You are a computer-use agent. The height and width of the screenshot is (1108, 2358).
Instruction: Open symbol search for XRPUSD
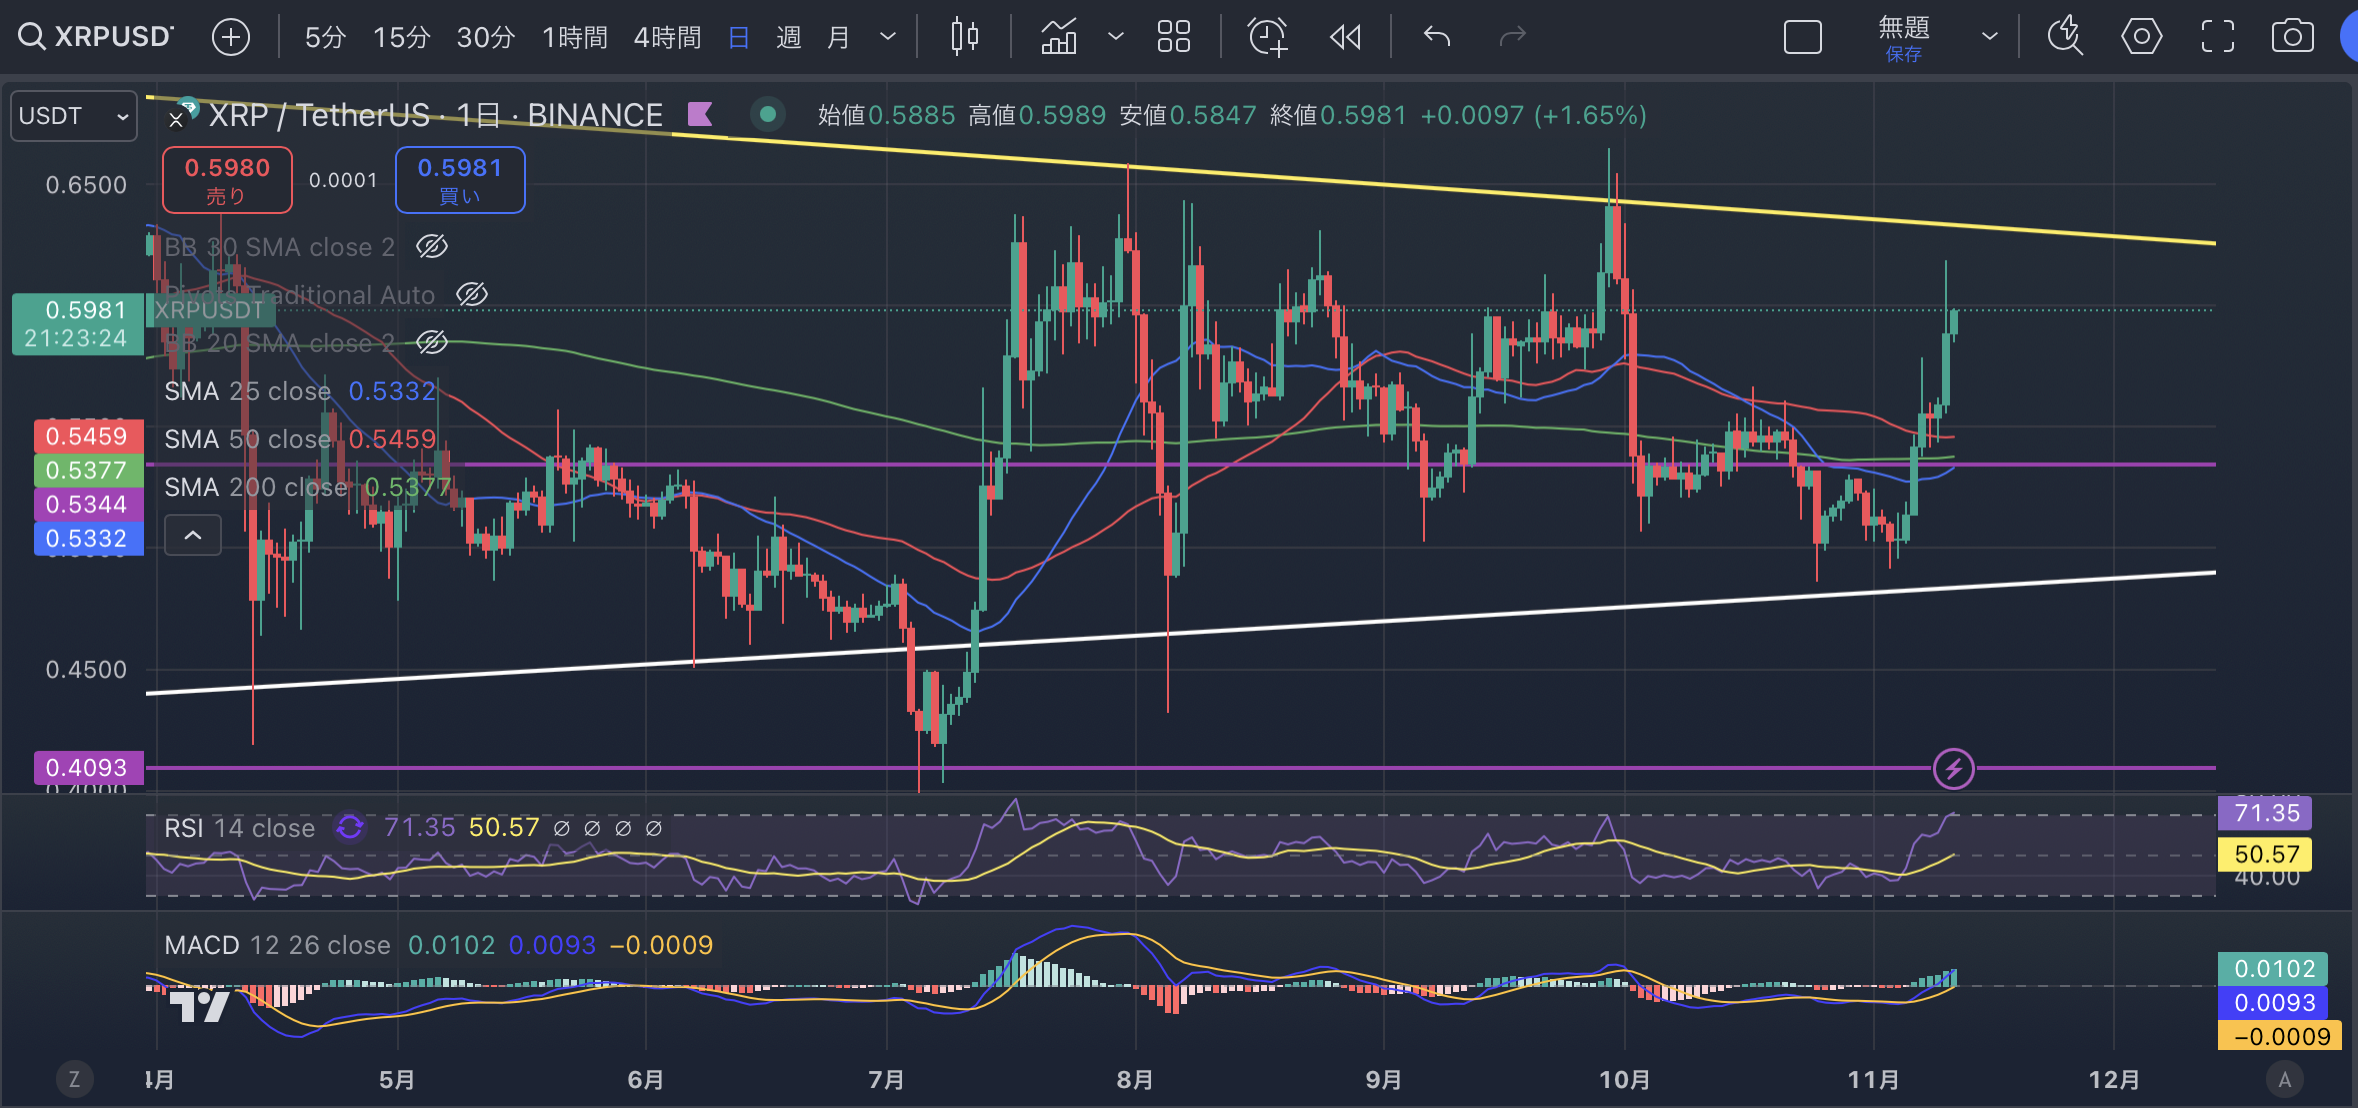tap(96, 37)
